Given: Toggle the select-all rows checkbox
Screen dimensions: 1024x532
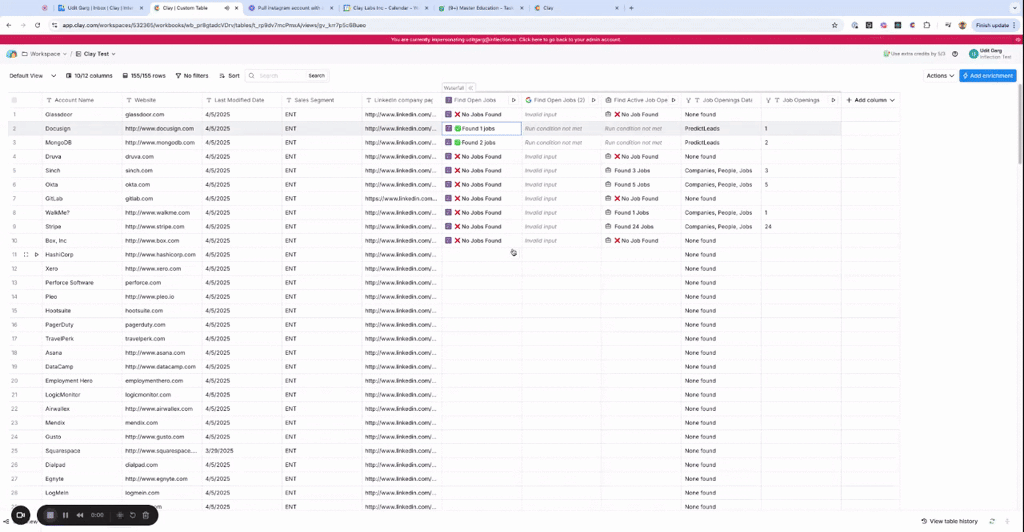Looking at the screenshot, I should click(x=14, y=100).
